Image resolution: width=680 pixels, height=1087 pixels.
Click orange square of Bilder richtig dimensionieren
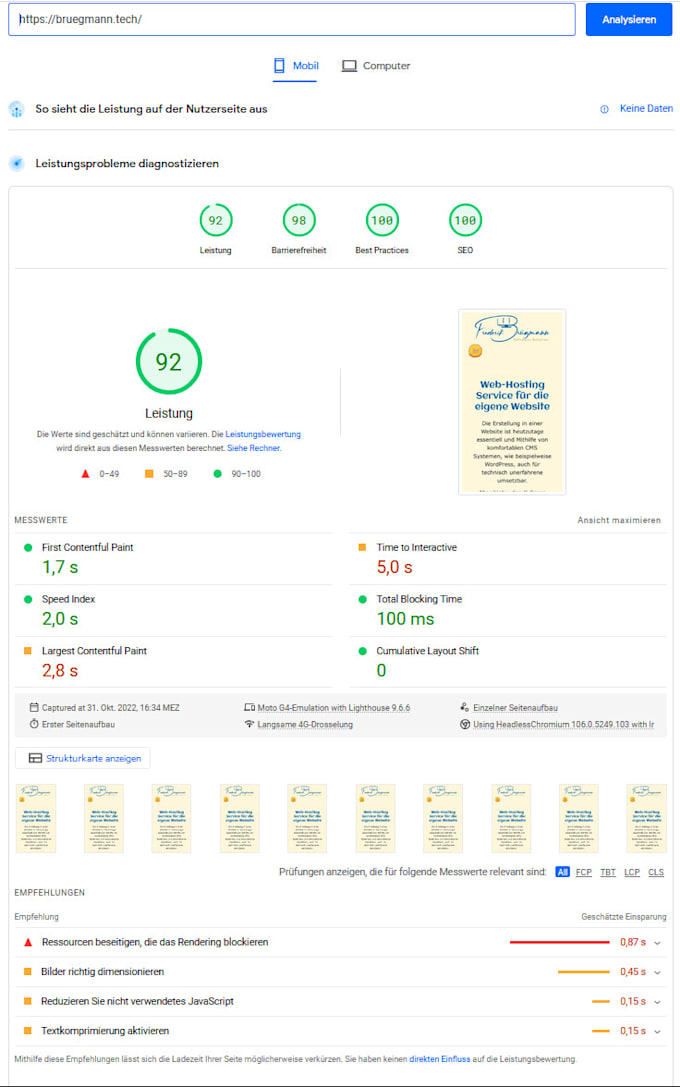point(28,972)
